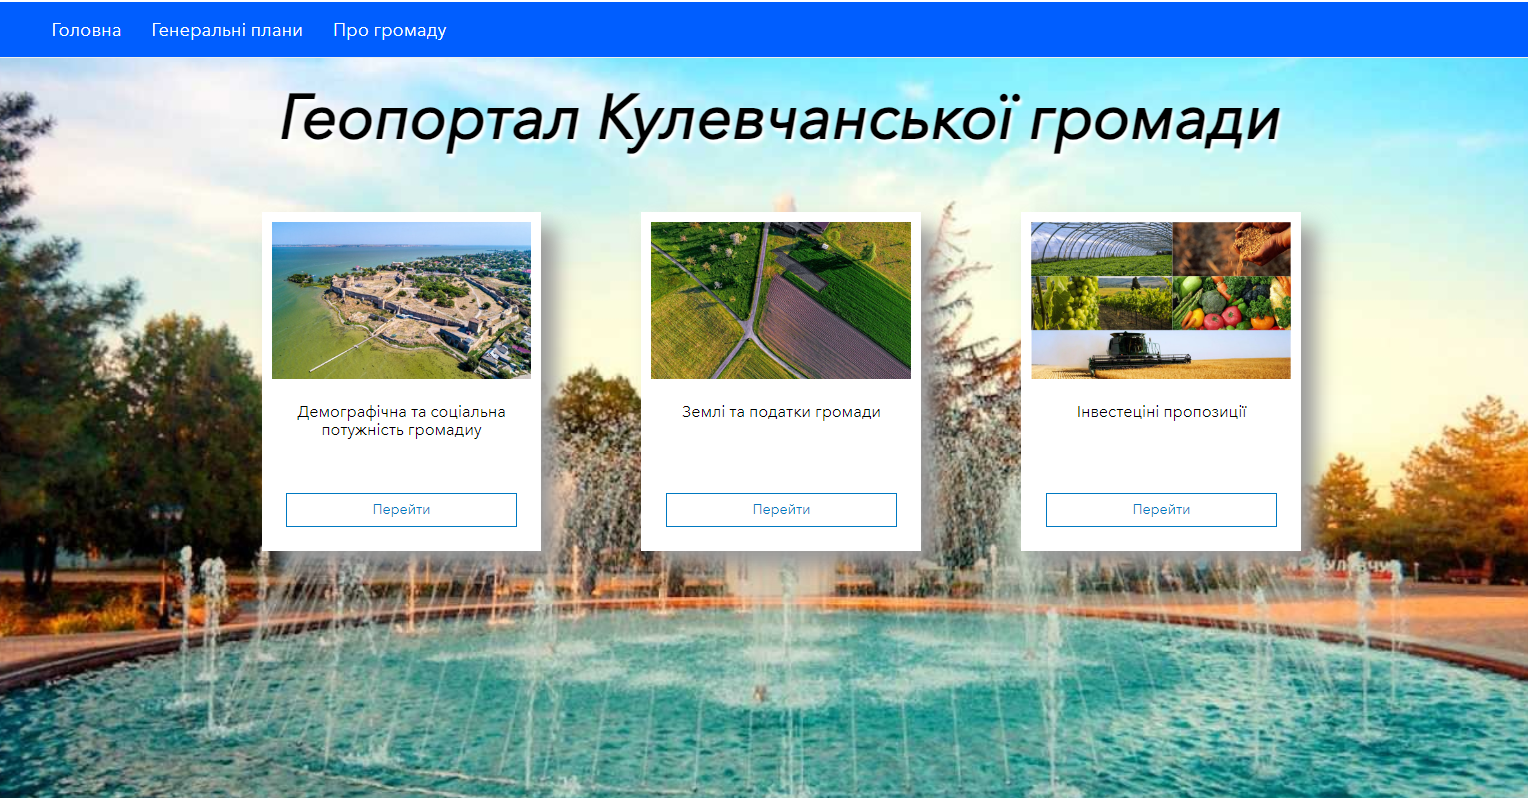Image resolution: width=1528 pixels, height=798 pixels.
Task: Open the agriculture collage thumbnail
Action: (1161, 300)
